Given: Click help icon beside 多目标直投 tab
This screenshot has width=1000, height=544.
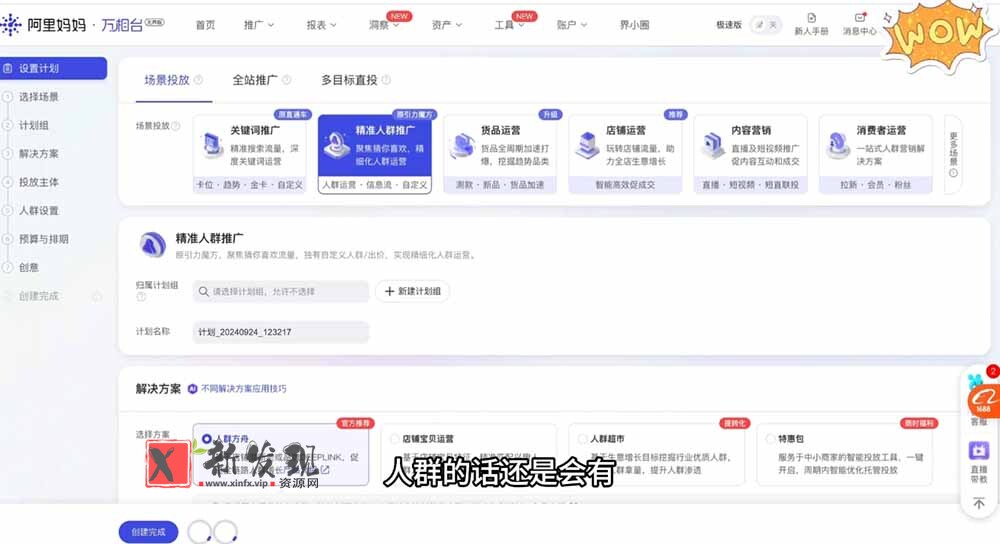Looking at the screenshot, I should click(x=386, y=80).
